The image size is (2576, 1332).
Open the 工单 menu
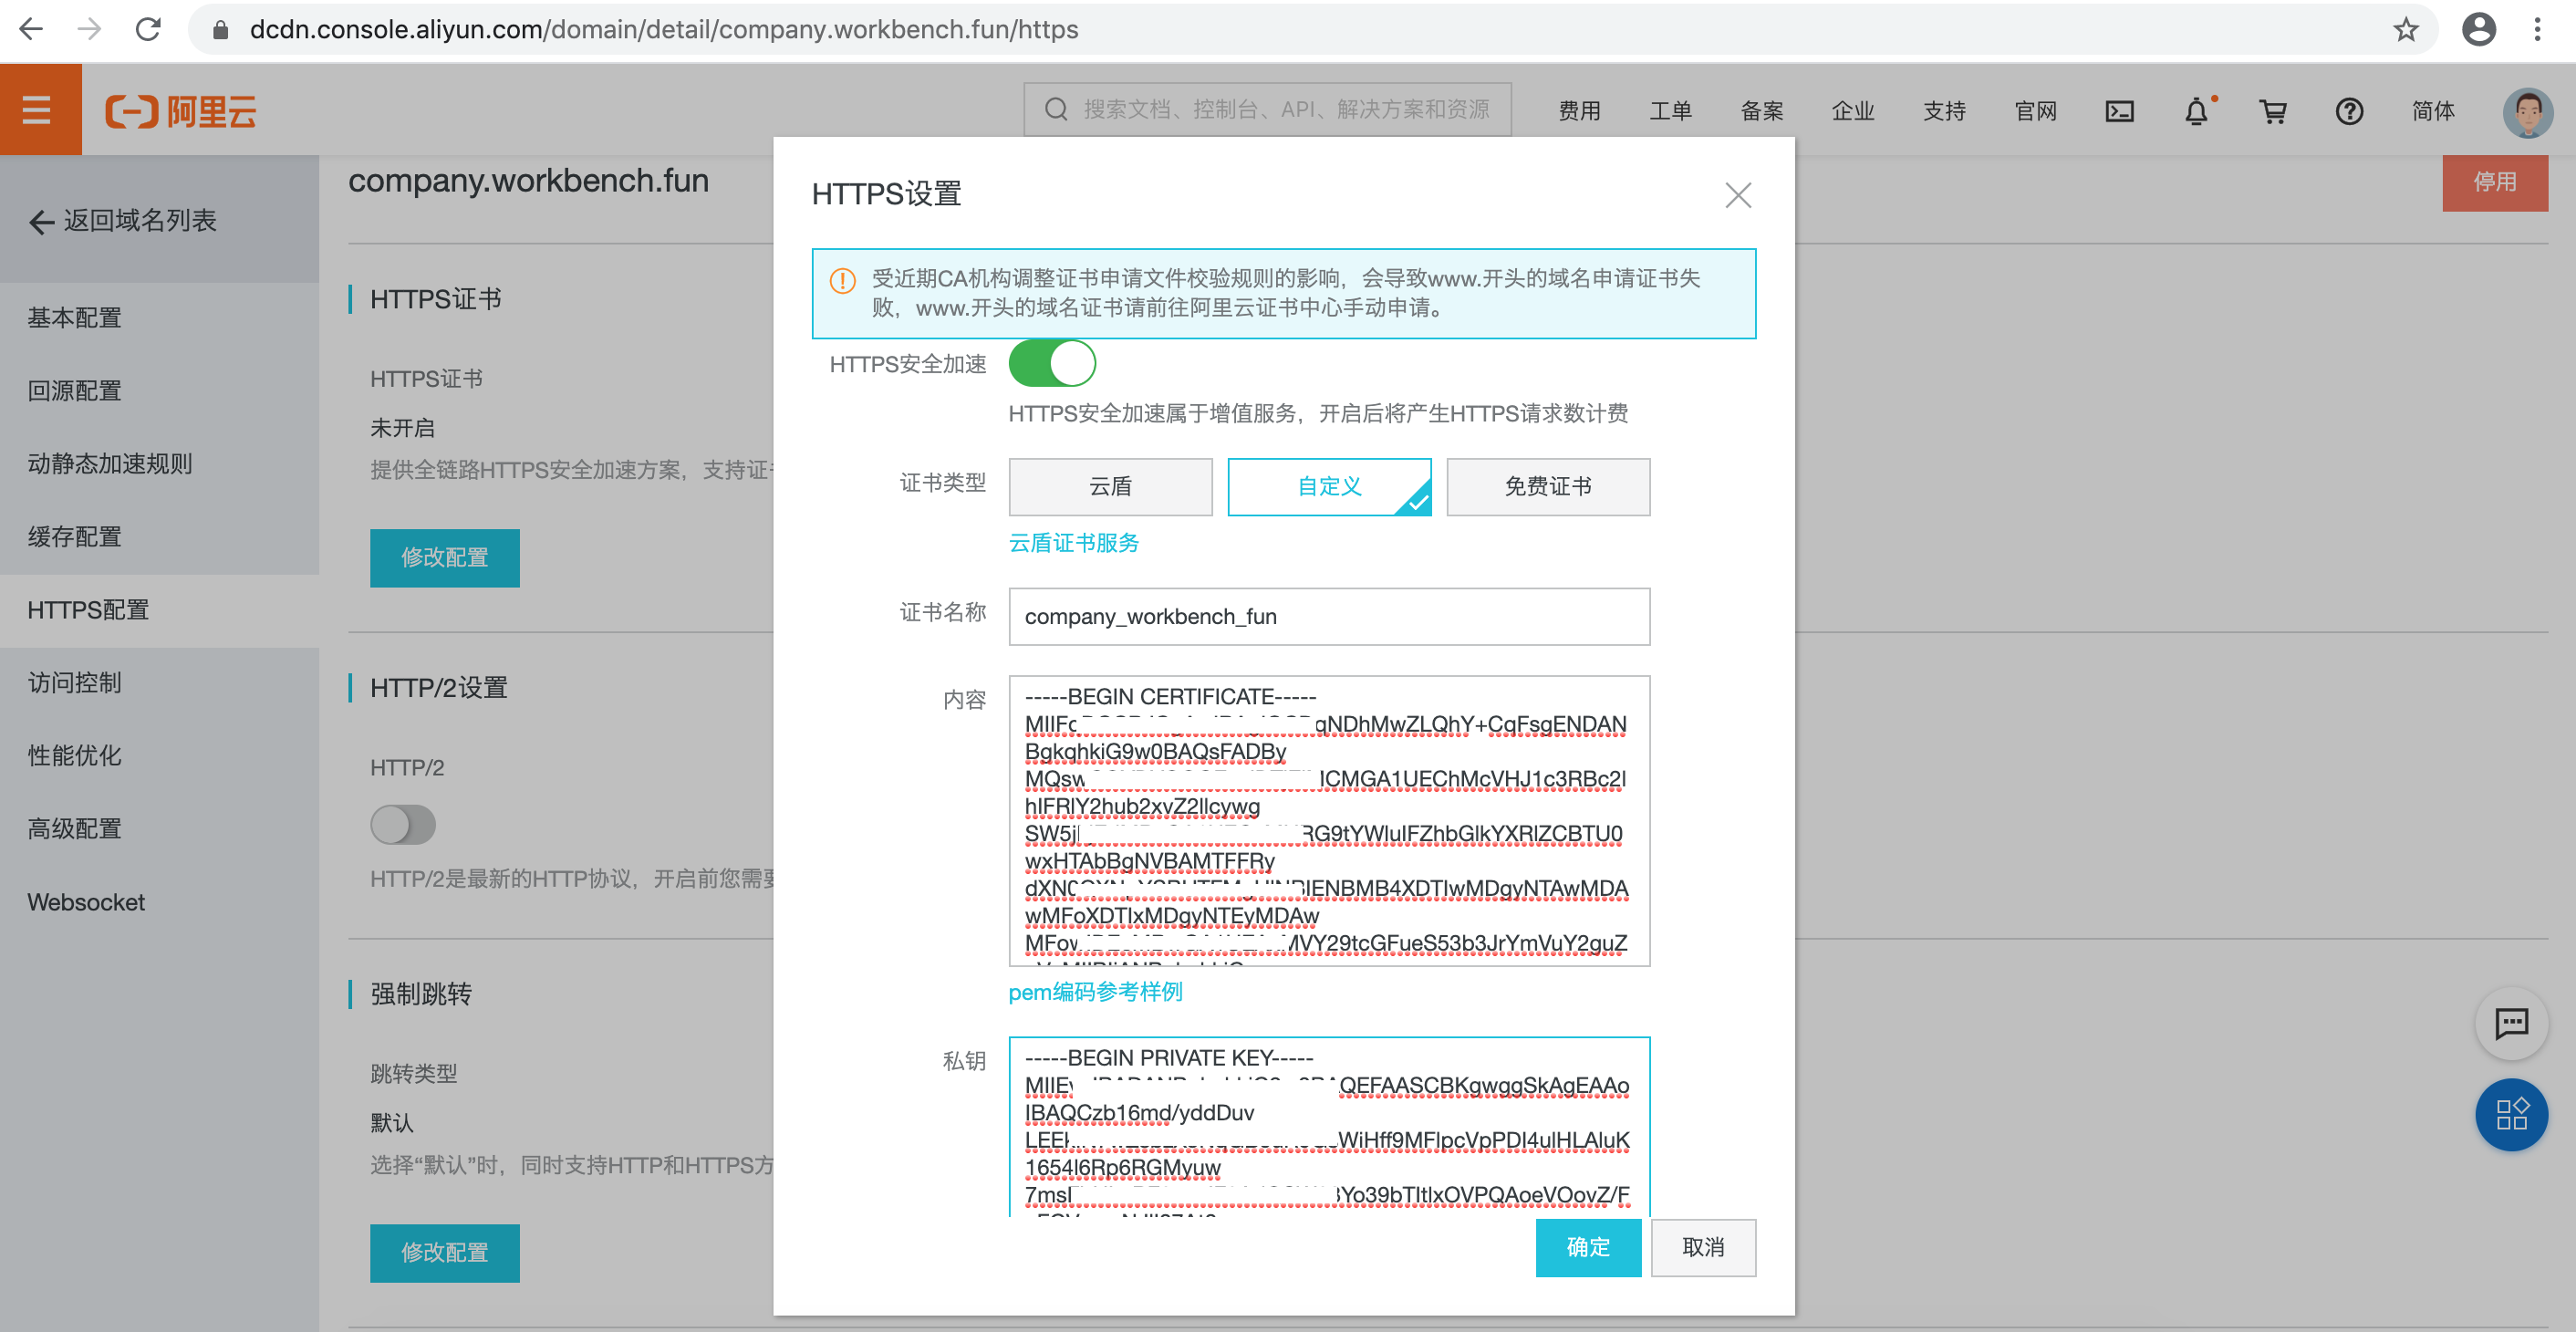1670,111
